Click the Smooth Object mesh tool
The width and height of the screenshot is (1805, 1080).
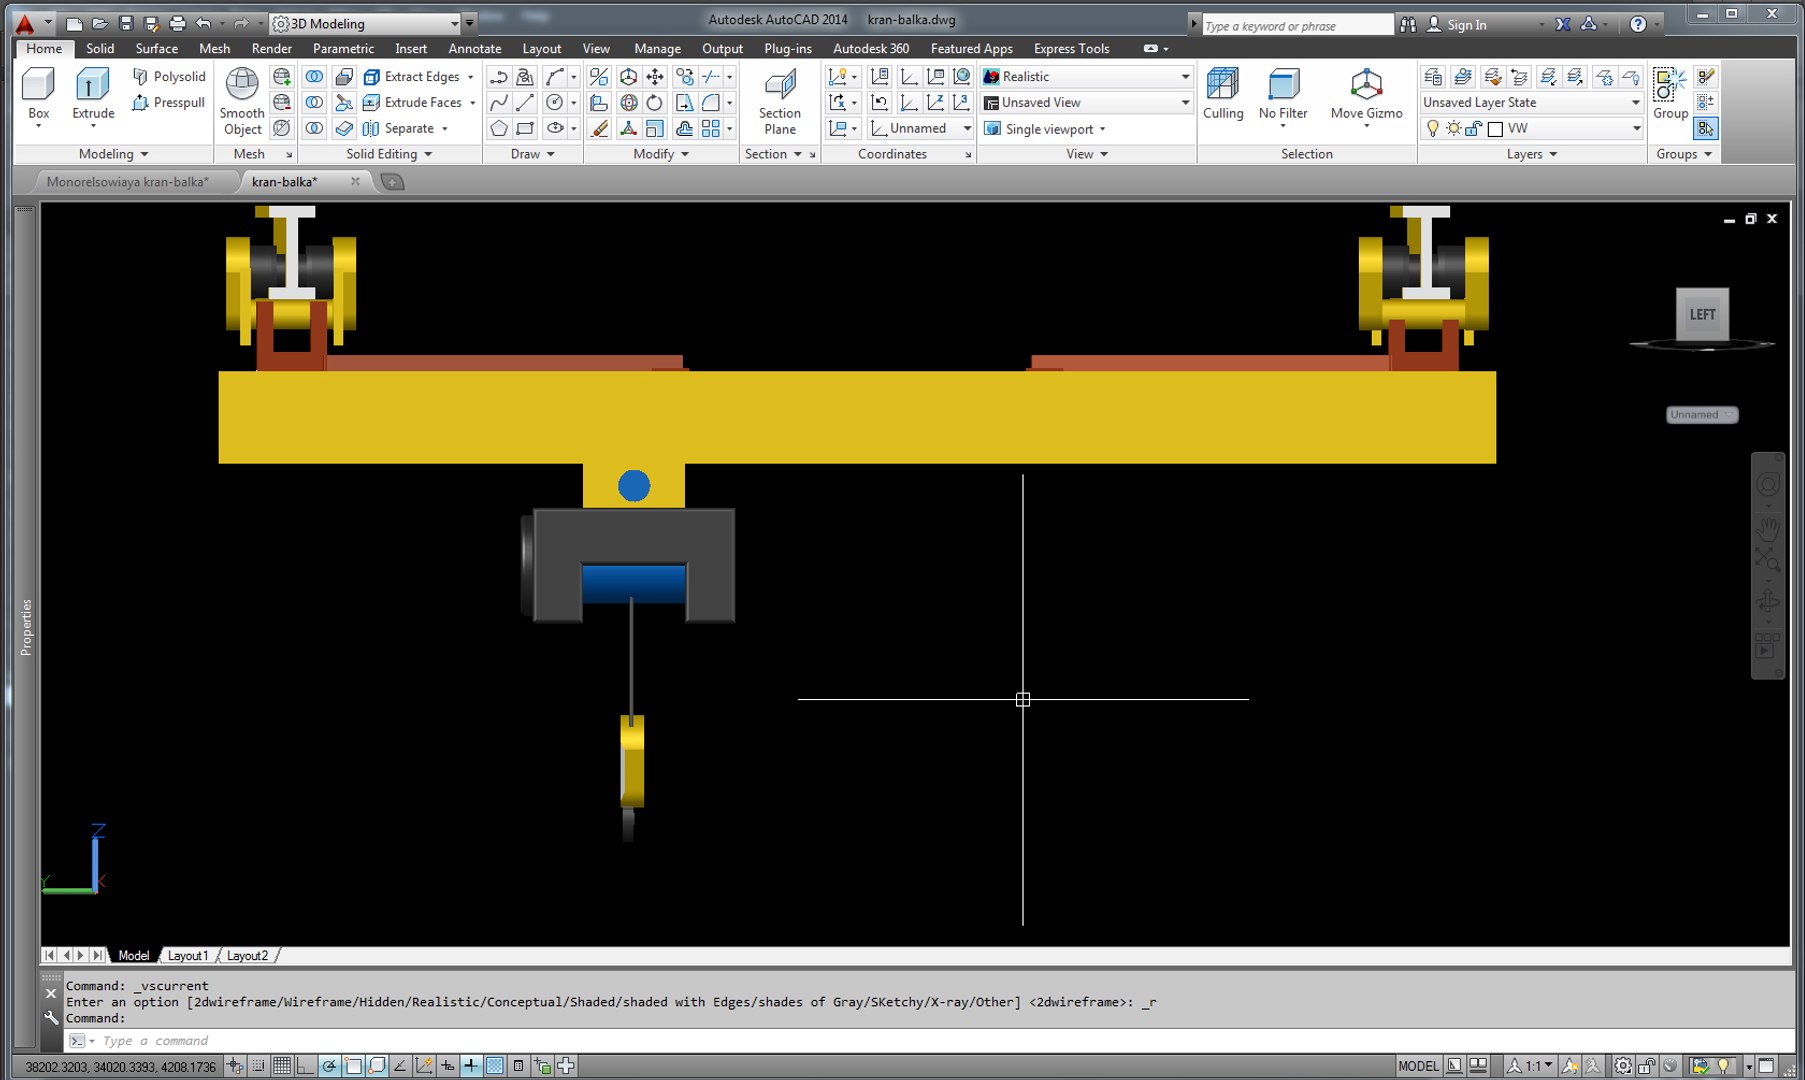coord(242,100)
